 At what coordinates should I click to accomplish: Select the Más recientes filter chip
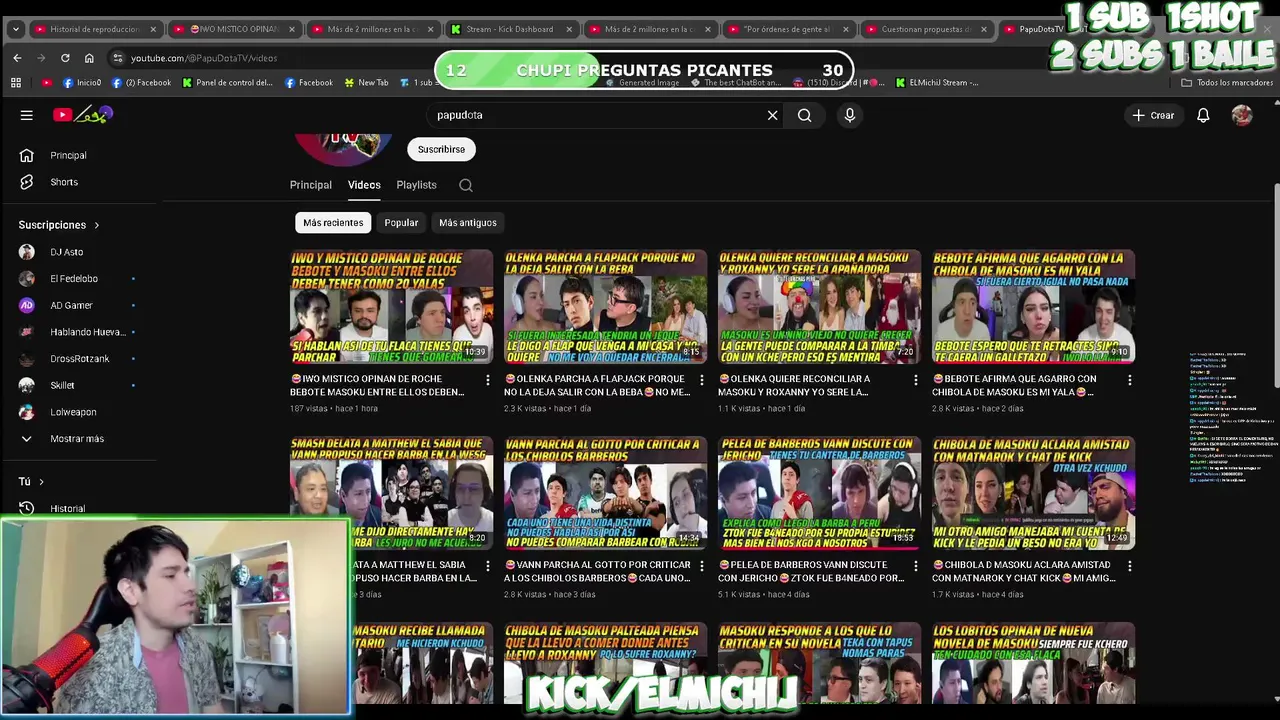(333, 223)
